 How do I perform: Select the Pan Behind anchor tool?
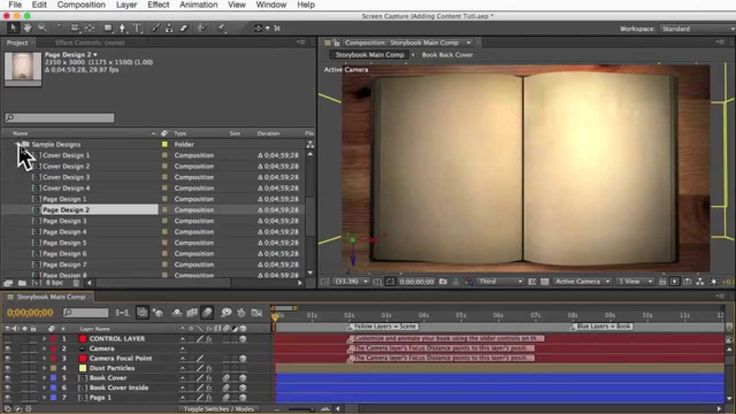(90, 28)
